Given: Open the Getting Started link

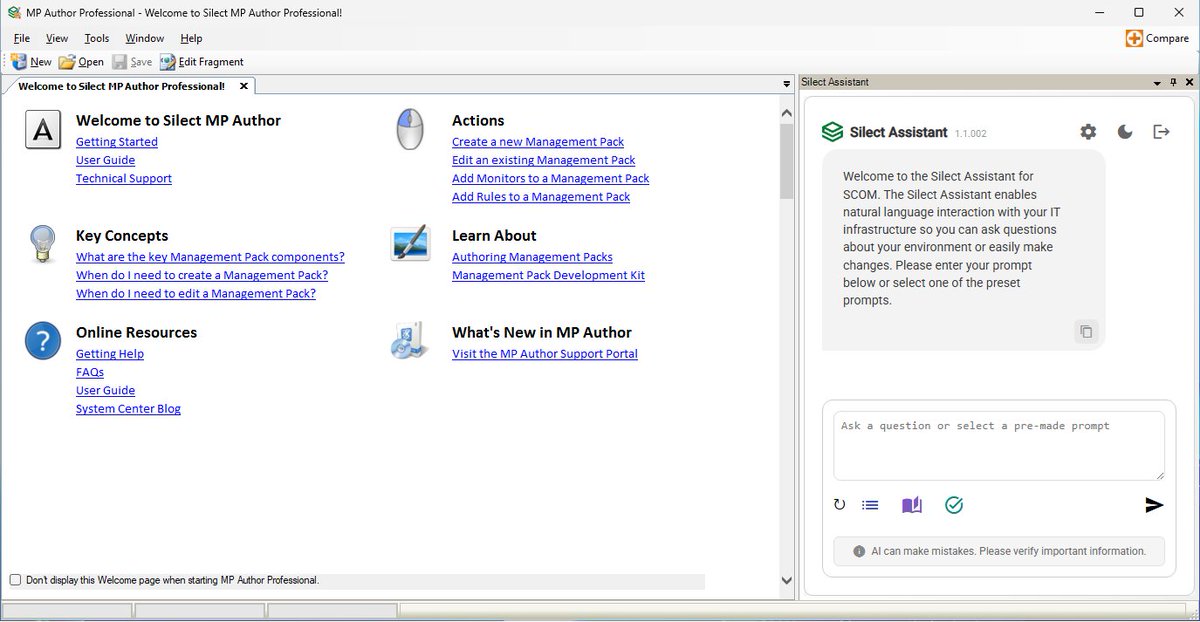Looking at the screenshot, I should (117, 142).
